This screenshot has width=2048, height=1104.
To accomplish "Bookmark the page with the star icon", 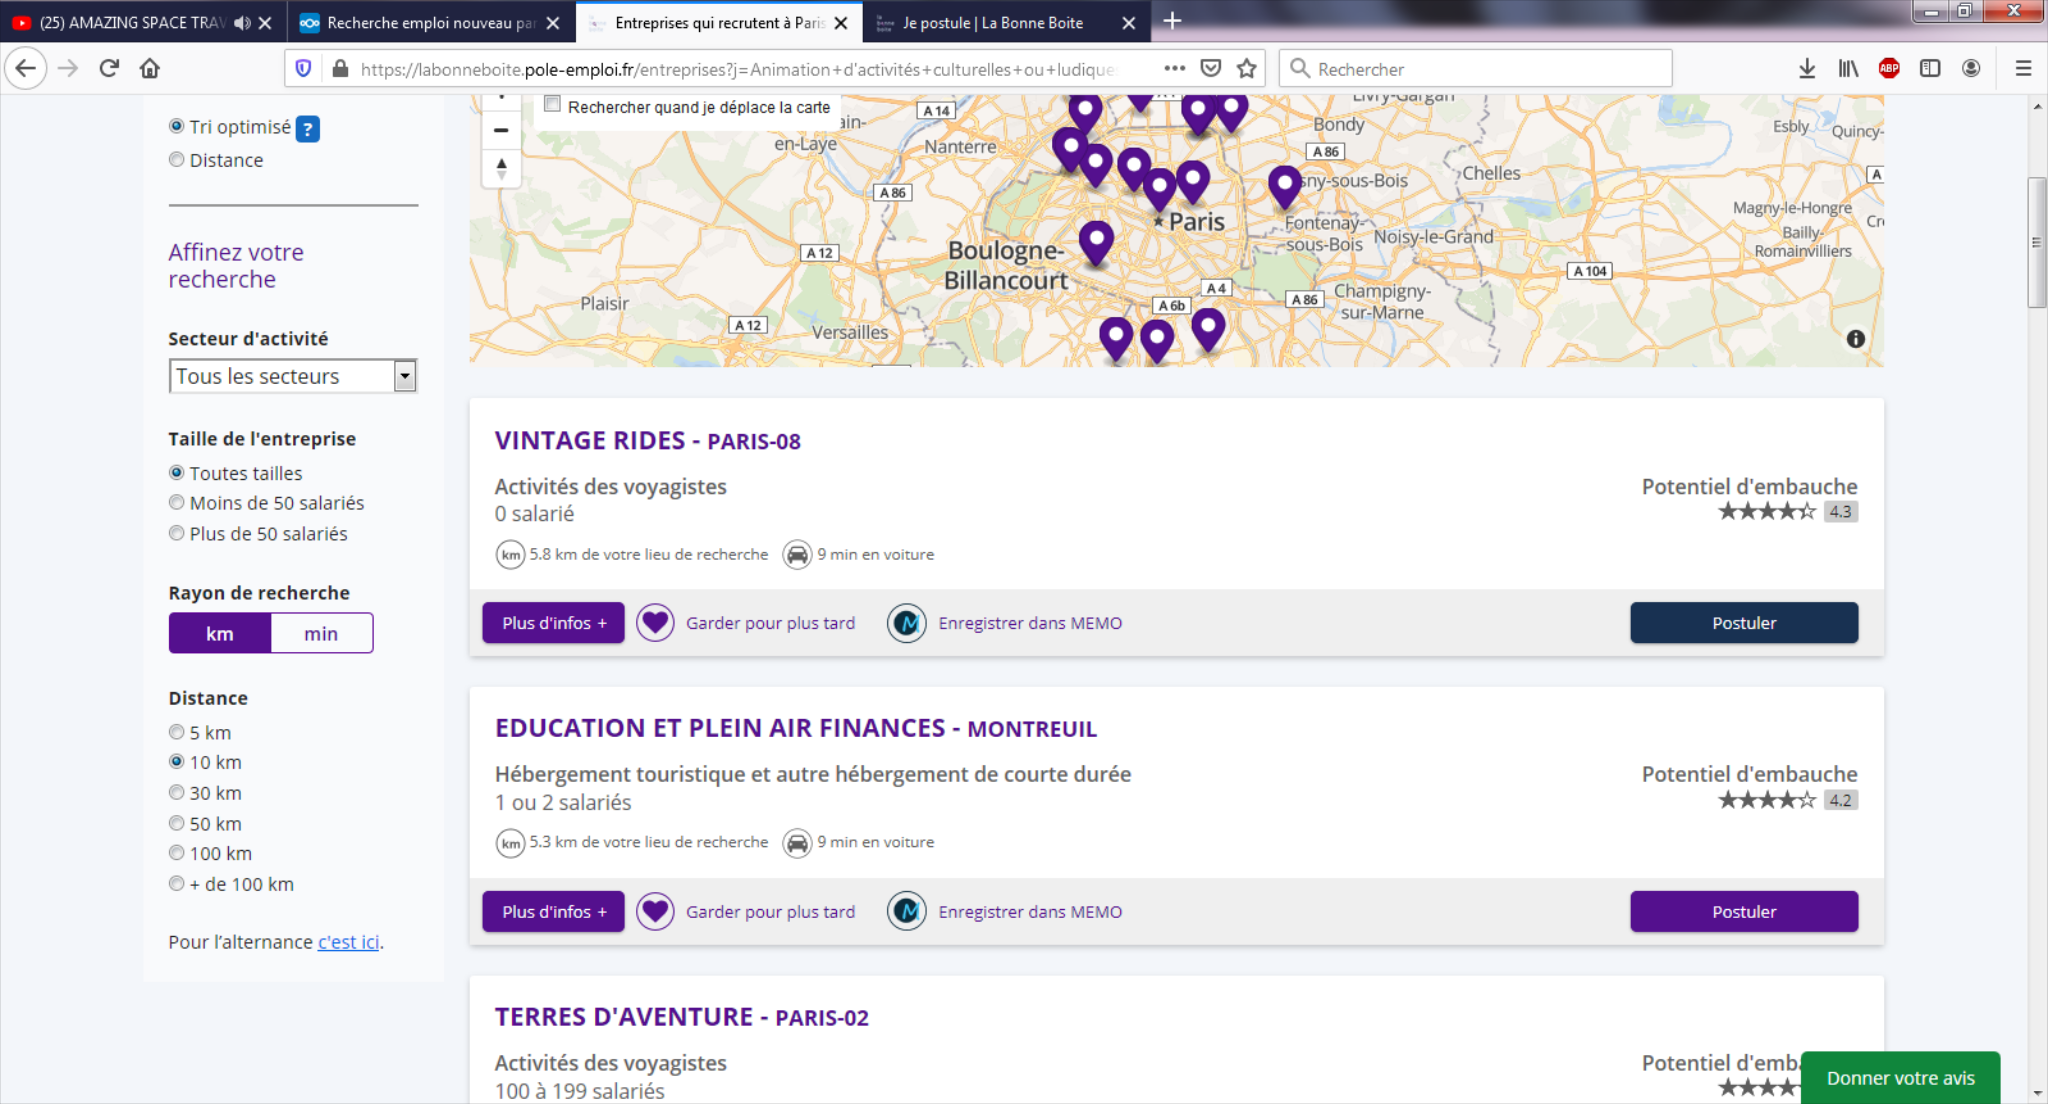I will (x=1246, y=68).
